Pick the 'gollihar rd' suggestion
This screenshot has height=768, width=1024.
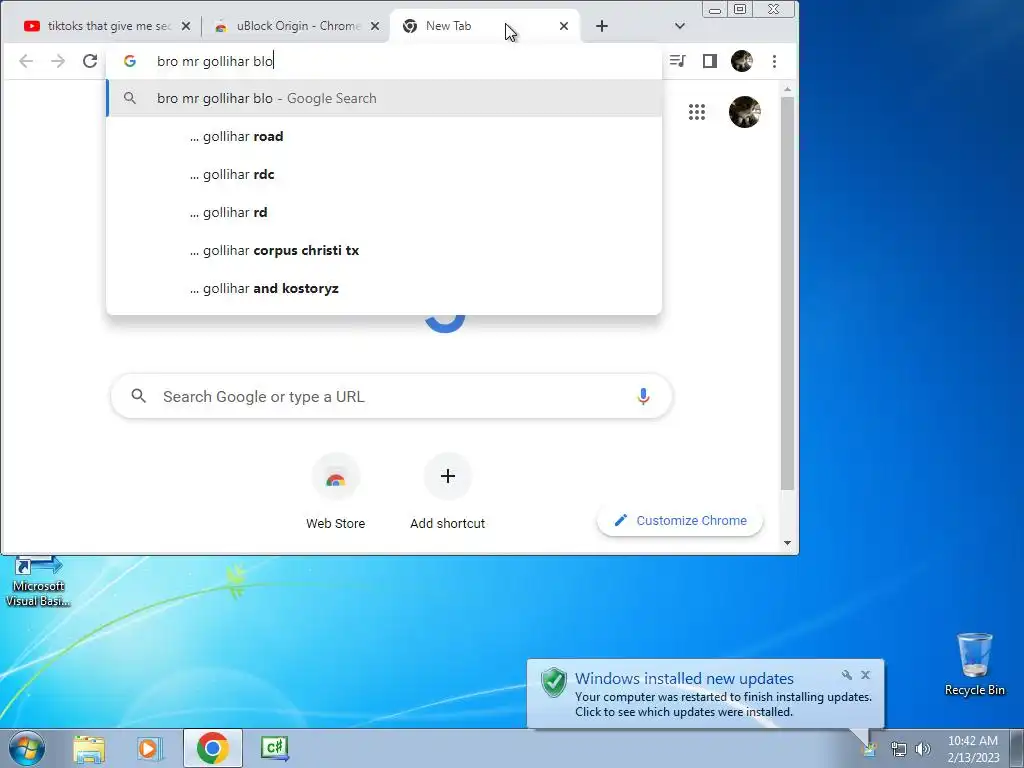coord(384,212)
